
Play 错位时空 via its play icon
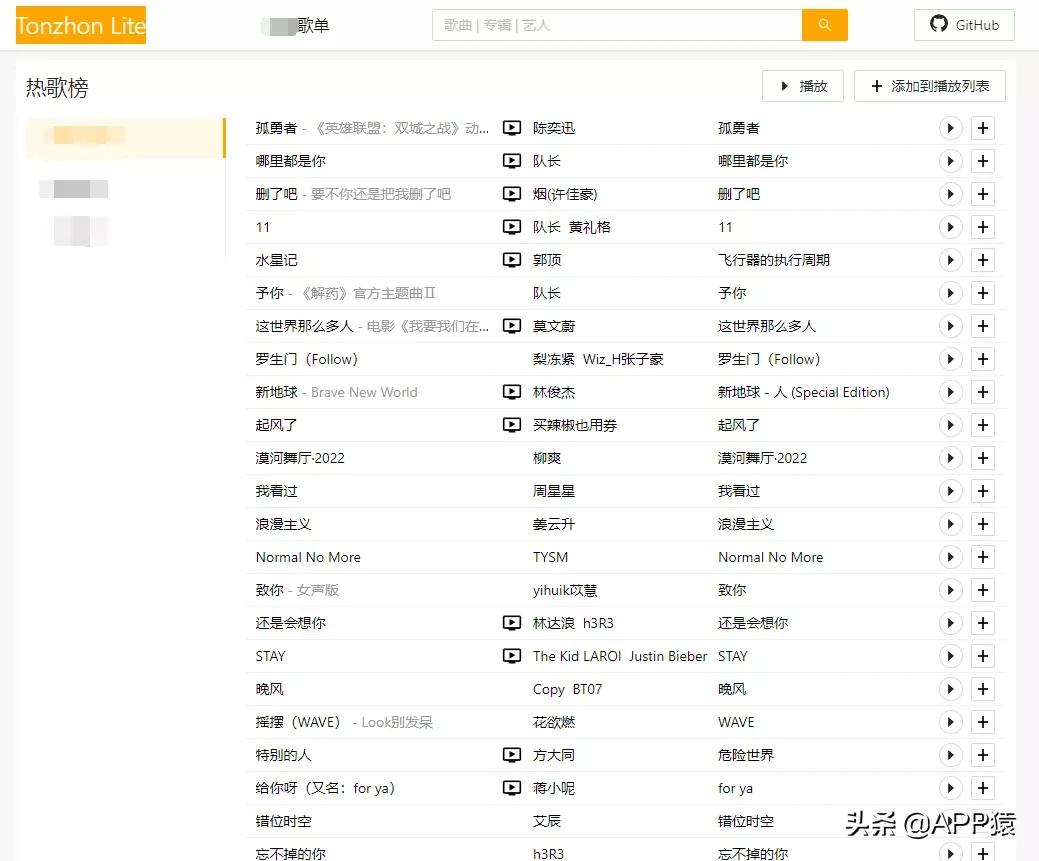950,821
